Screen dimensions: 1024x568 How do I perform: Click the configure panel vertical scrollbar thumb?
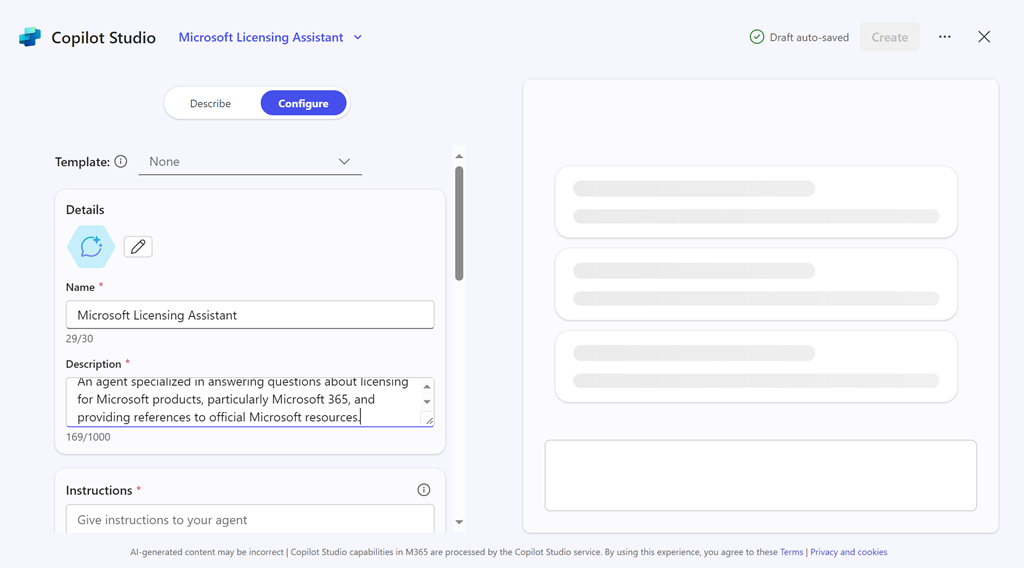pos(459,220)
